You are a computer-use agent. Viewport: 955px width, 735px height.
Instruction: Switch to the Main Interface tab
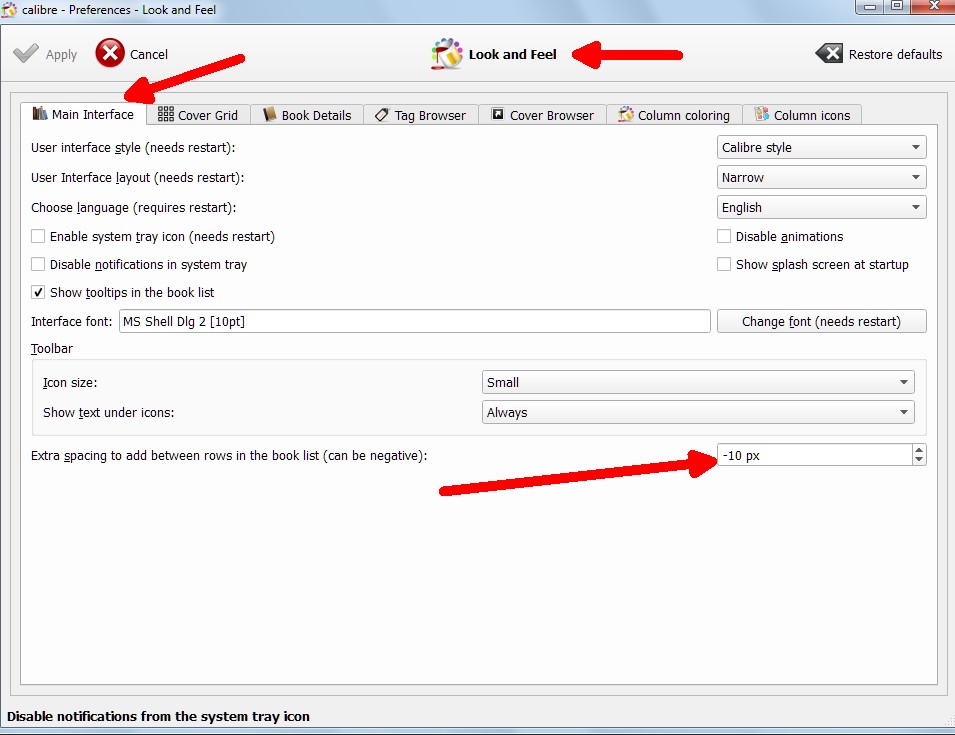[x=83, y=114]
